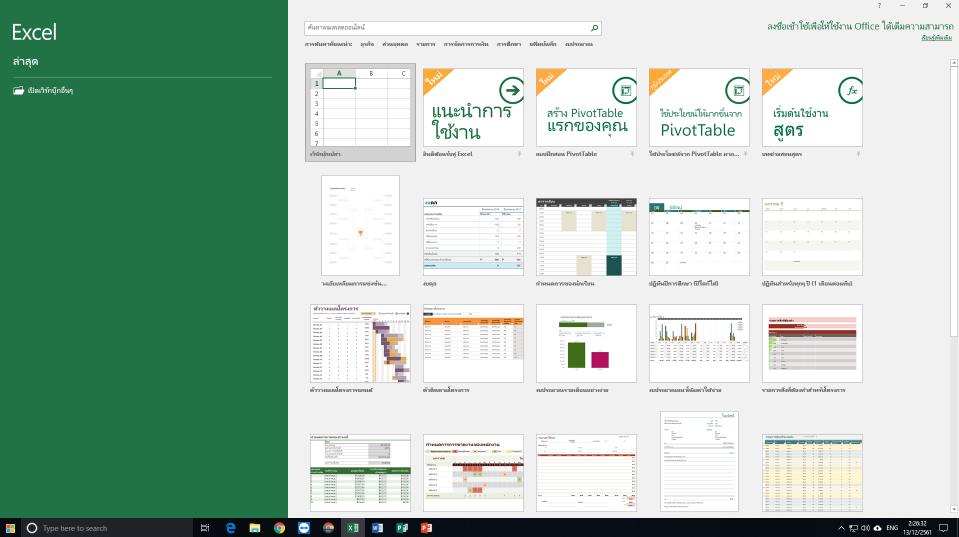Open the simple monthly budget chart template

pos(586,343)
